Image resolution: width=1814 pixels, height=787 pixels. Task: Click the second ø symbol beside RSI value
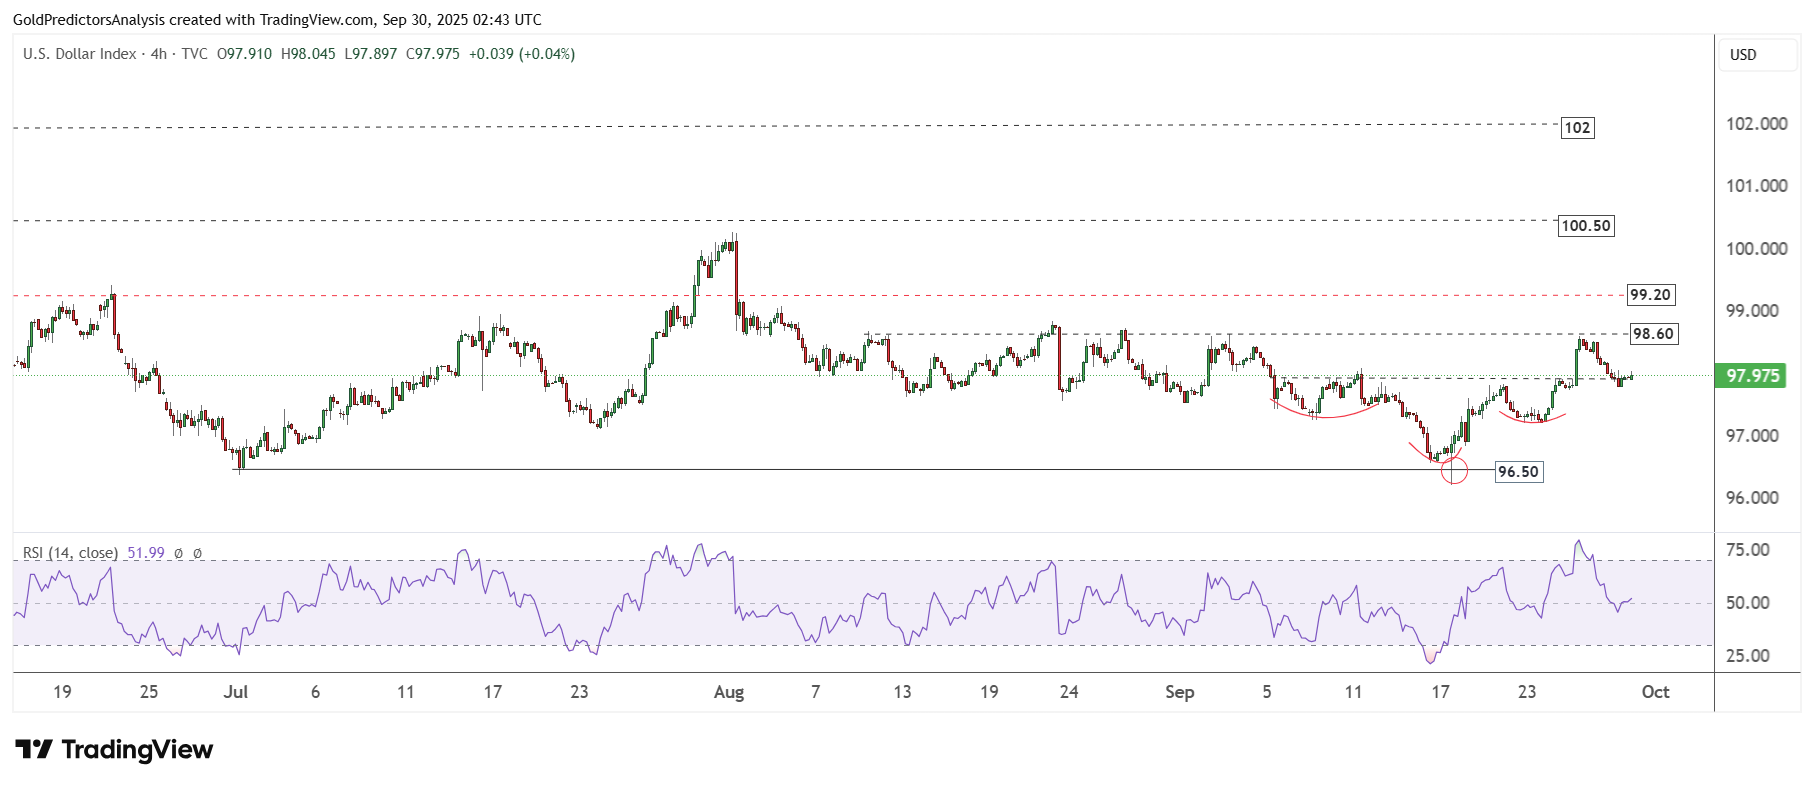coord(197,553)
